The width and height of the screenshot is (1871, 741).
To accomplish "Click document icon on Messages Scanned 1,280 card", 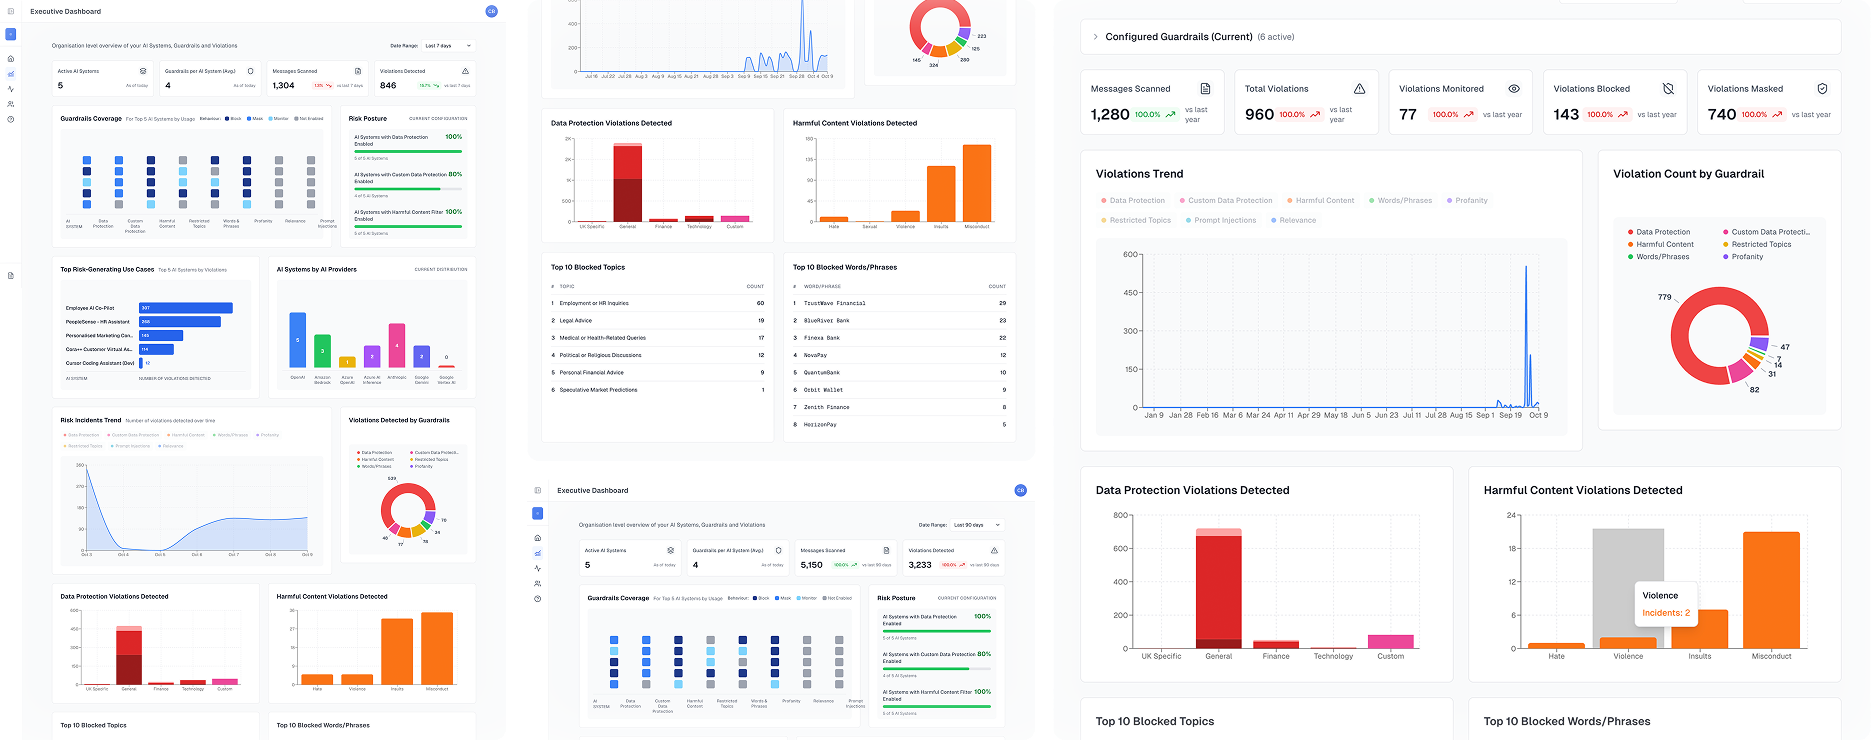I will pyautogui.click(x=1205, y=89).
